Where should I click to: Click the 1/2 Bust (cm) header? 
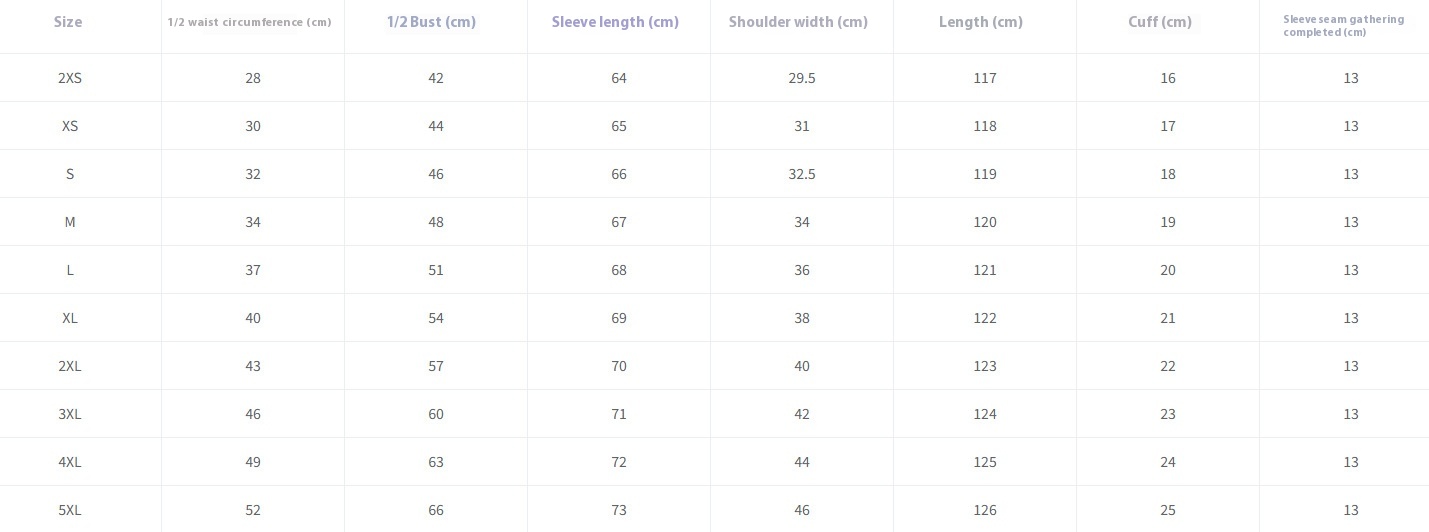pos(431,22)
